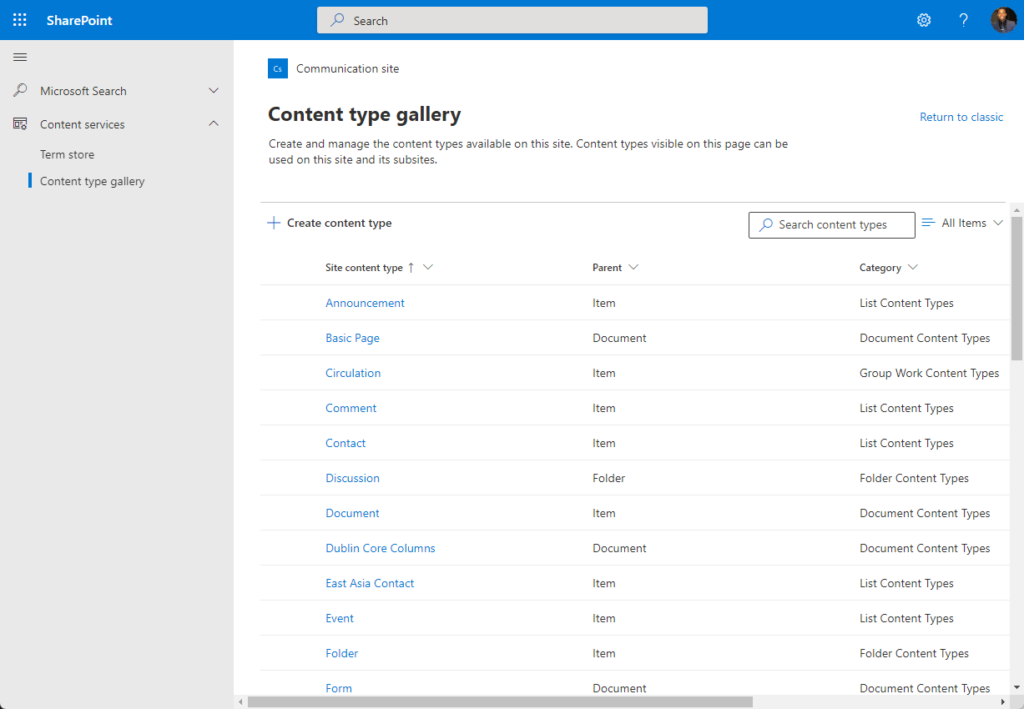Click List Content Types in East Asia Contact row
This screenshot has height=709, width=1024.
coord(906,583)
